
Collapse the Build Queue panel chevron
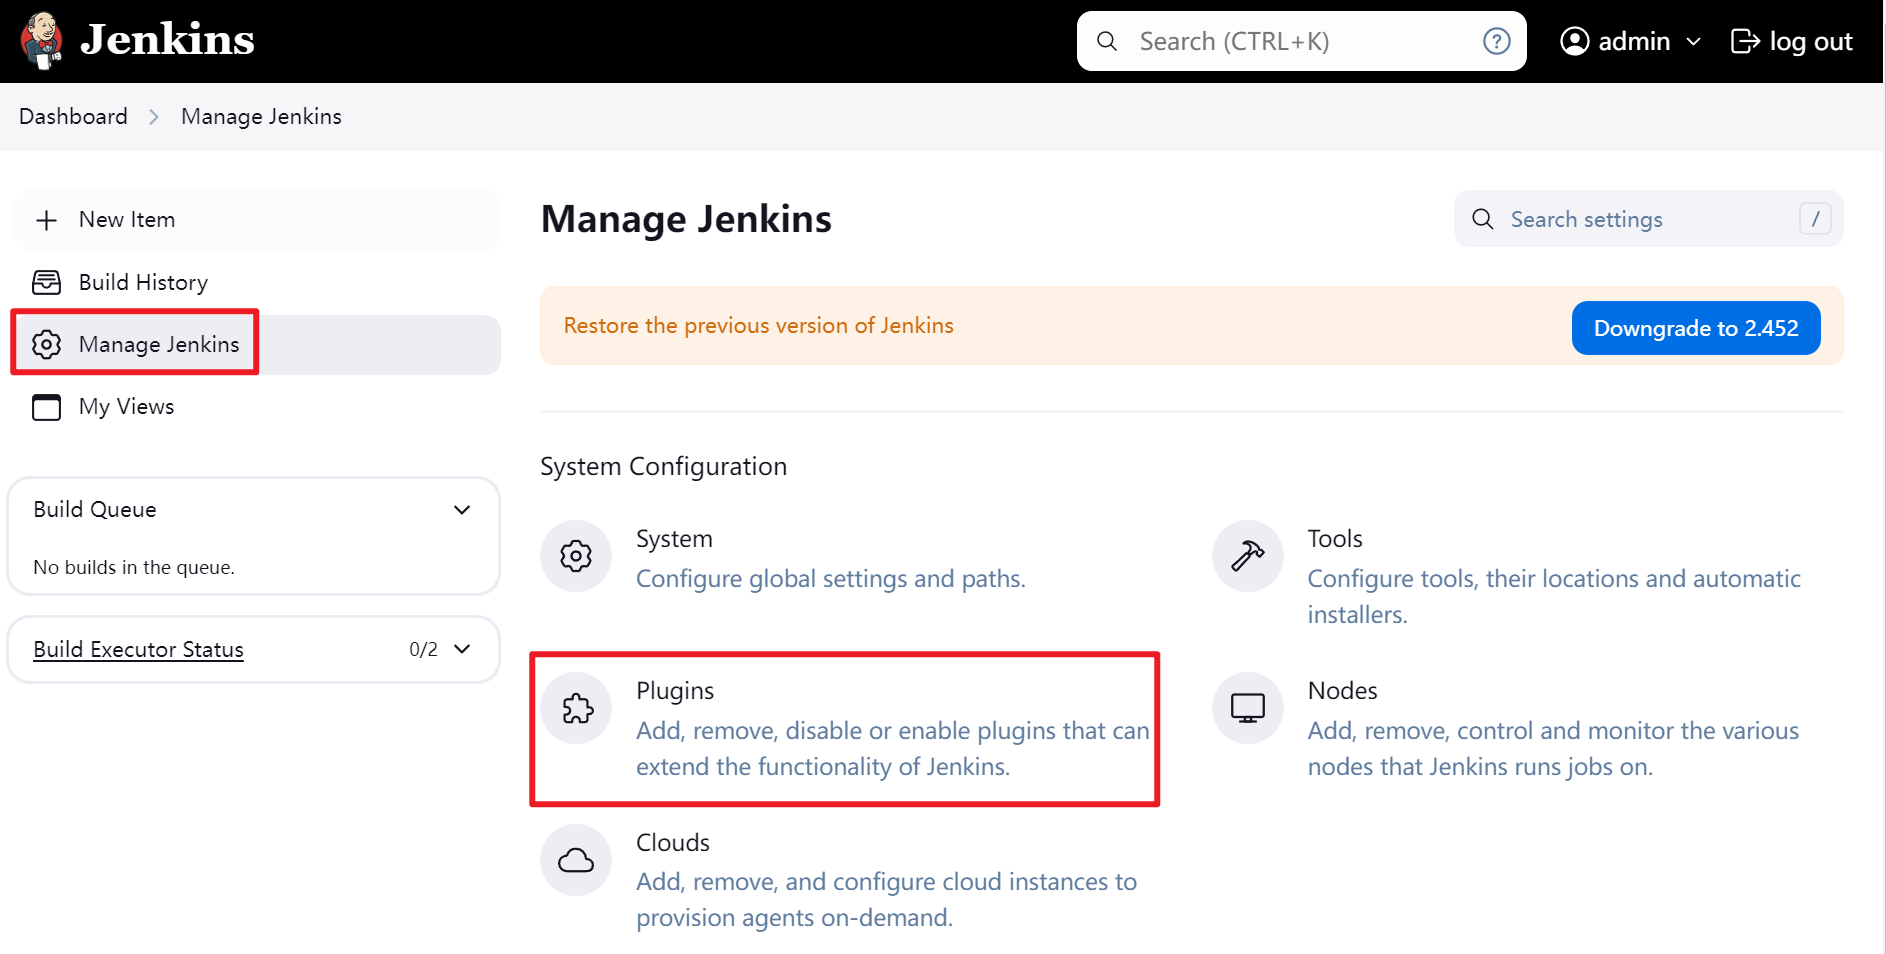[x=462, y=510]
